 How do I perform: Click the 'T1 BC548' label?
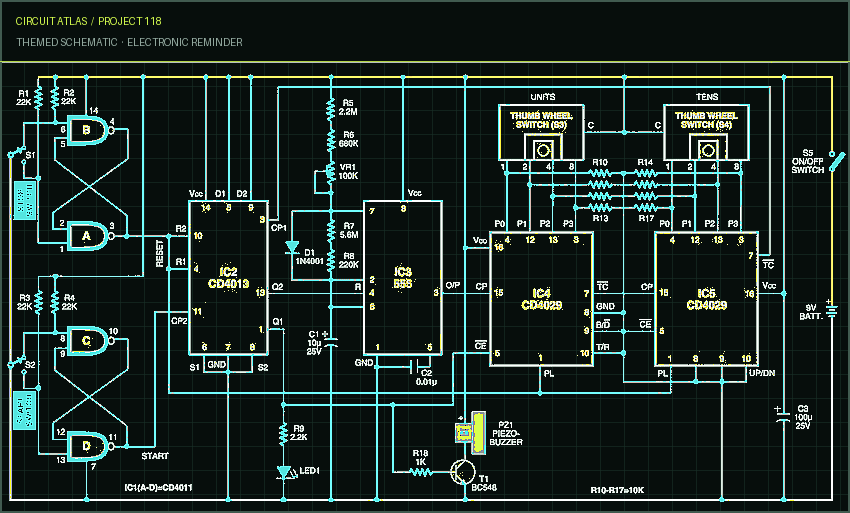[484, 483]
